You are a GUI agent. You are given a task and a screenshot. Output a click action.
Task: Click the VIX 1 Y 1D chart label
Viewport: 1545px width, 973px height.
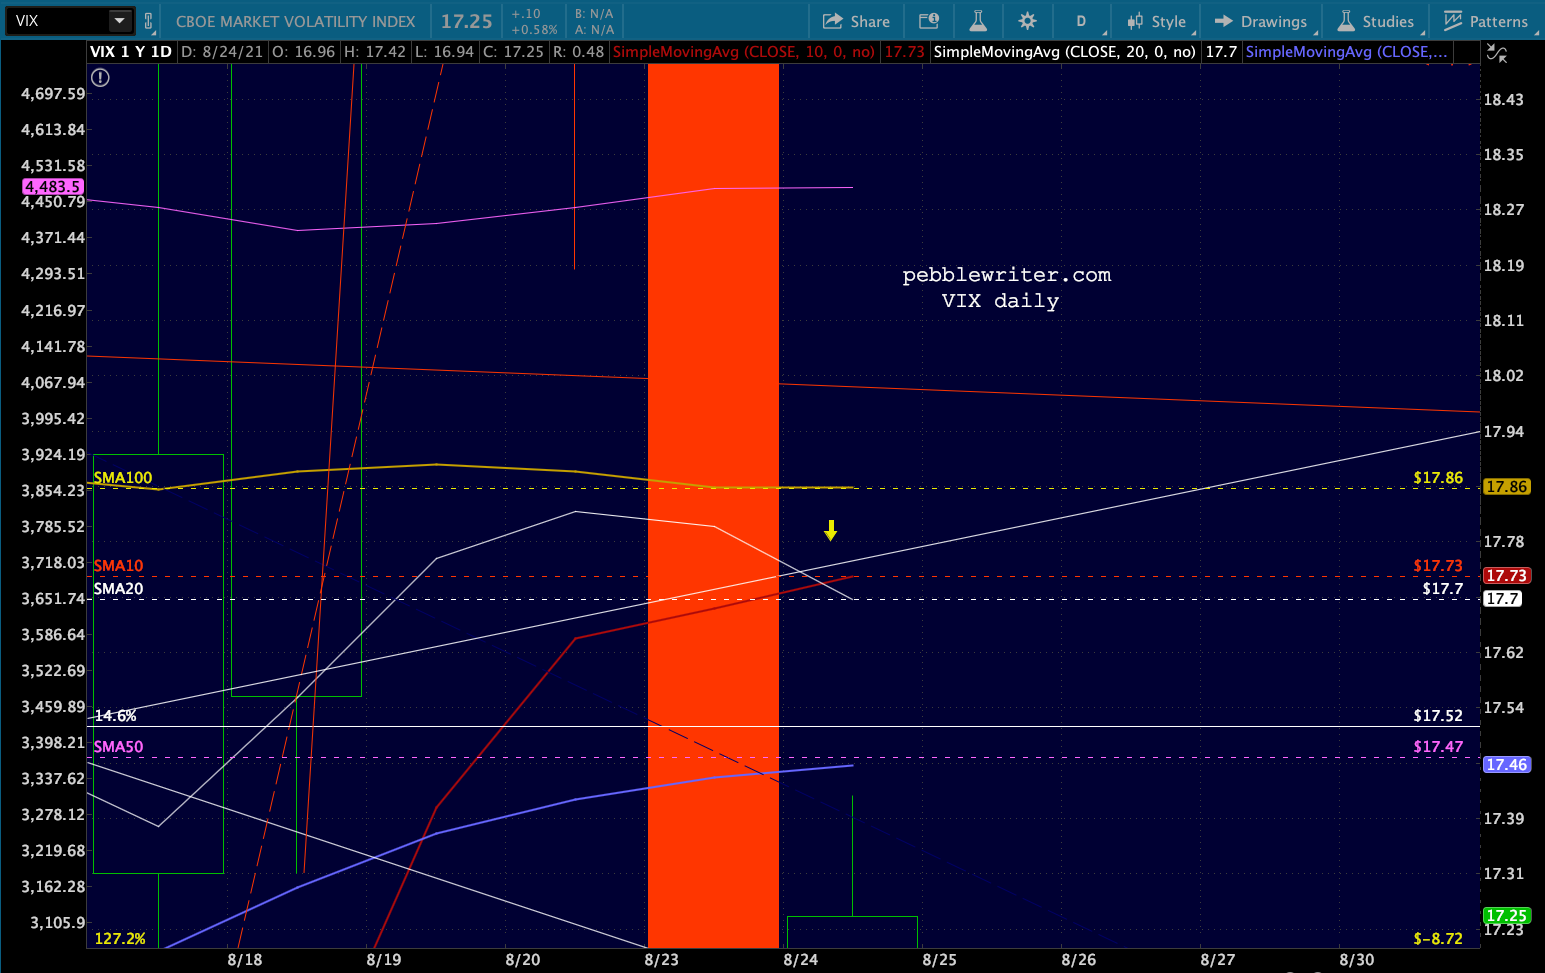coord(131,51)
